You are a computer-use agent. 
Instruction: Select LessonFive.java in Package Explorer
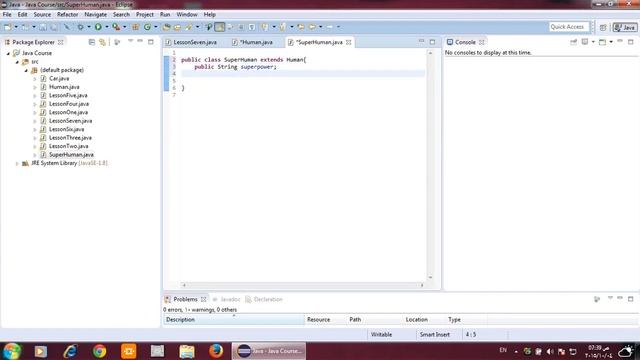click(x=68, y=96)
